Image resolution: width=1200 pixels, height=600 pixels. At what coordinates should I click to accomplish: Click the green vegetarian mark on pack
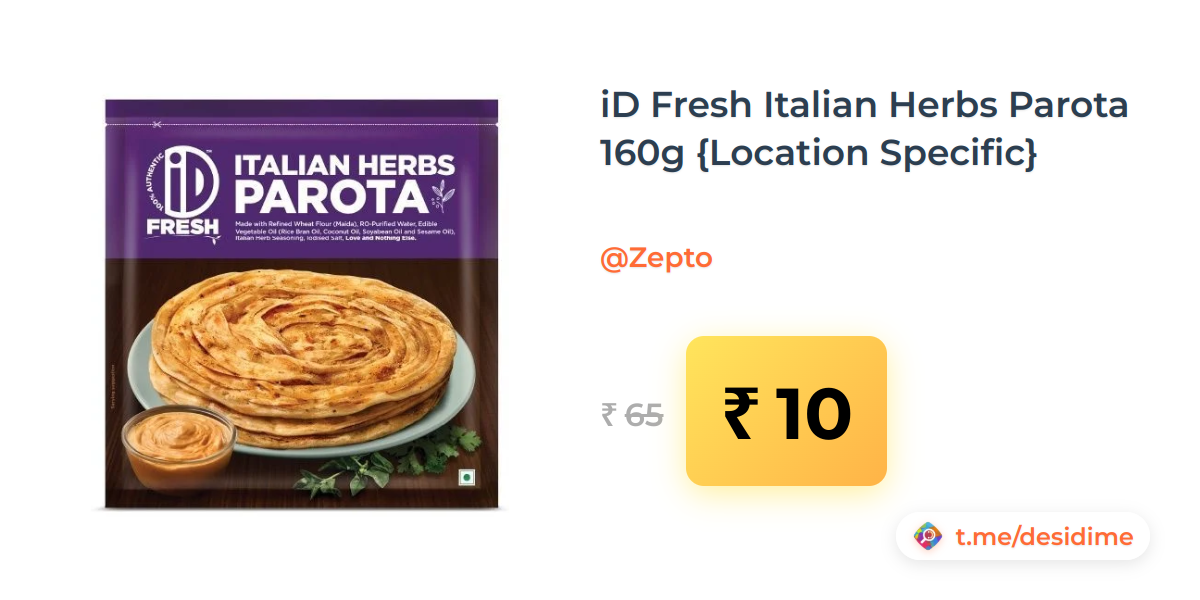pyautogui.click(x=462, y=478)
